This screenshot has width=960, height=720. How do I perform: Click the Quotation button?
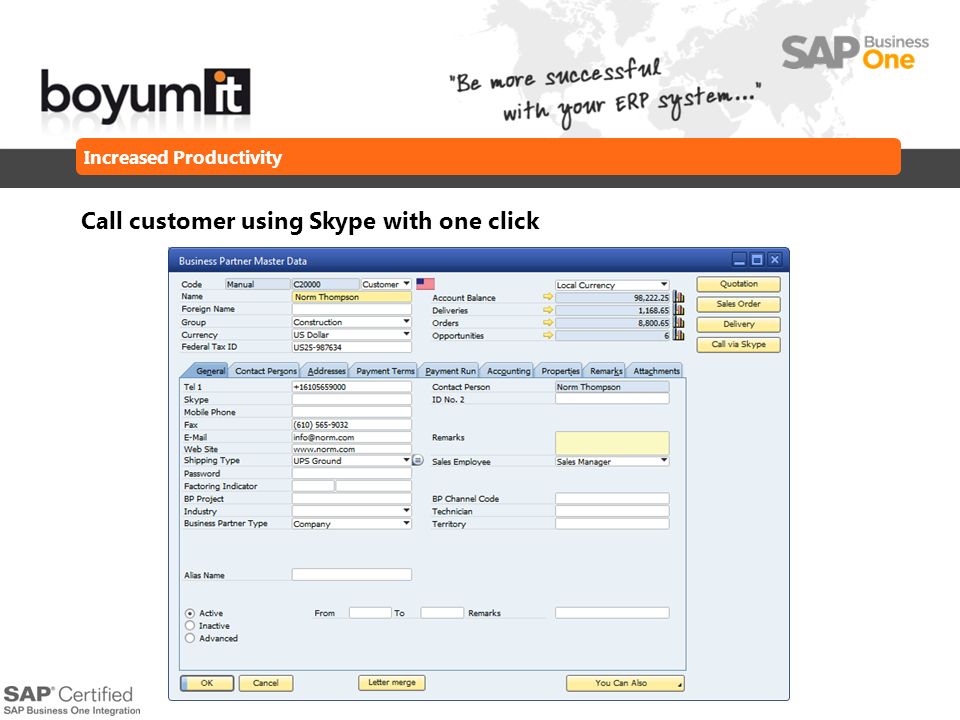coord(738,284)
